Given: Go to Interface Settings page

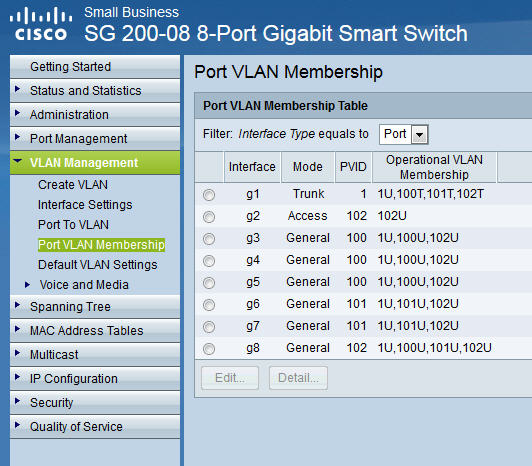Looking at the screenshot, I should tap(85, 205).
